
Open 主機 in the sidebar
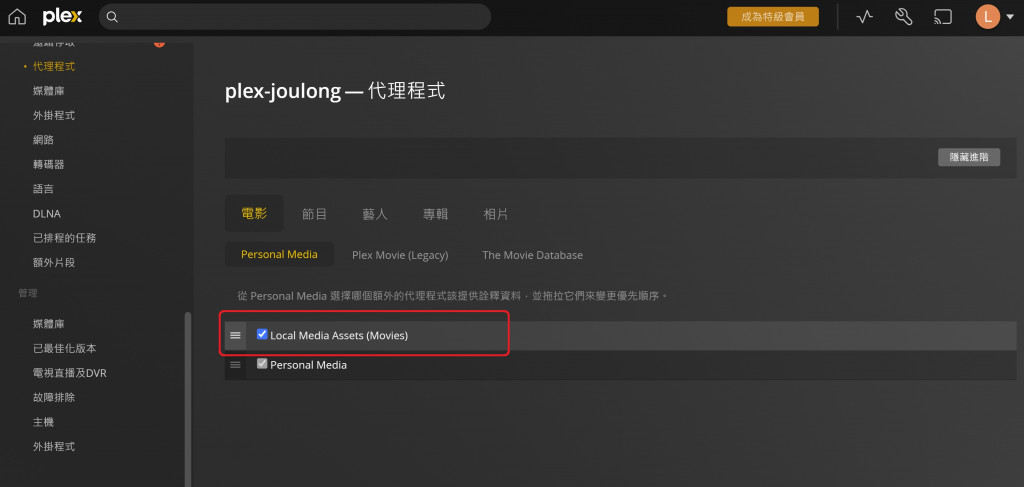pos(43,422)
